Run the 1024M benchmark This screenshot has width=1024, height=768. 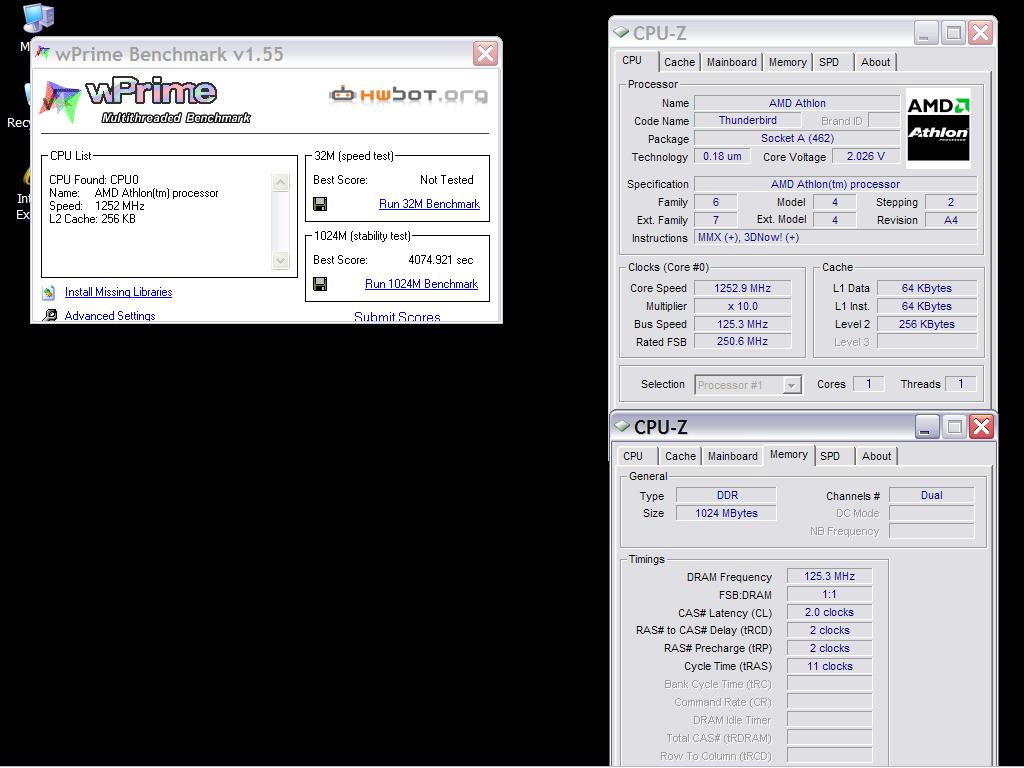coord(421,284)
